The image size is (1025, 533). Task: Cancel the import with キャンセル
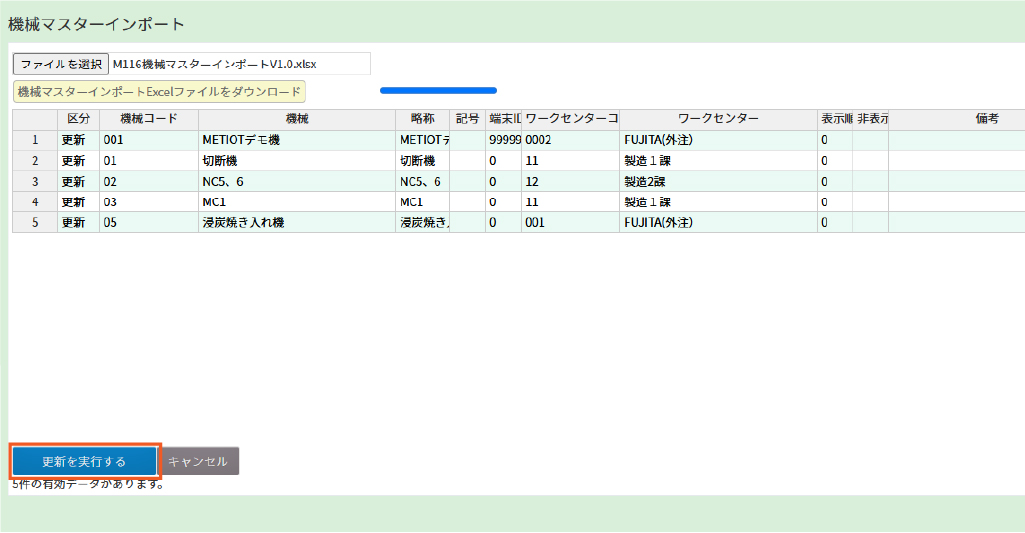pos(198,462)
